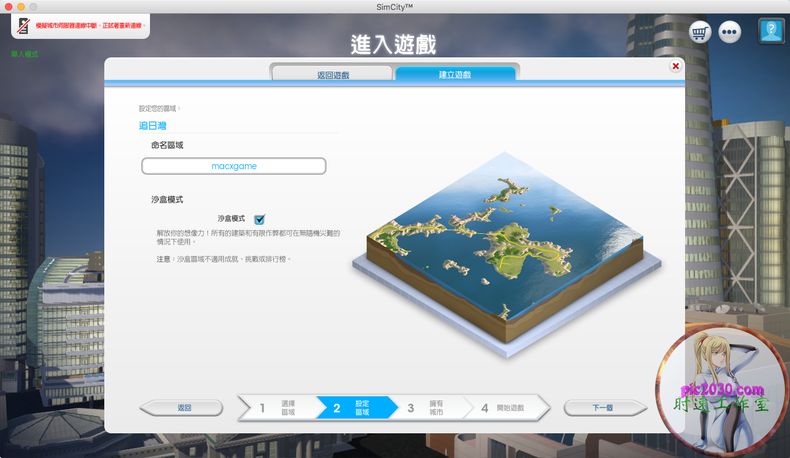Close the game setup dialog
The height and width of the screenshot is (458, 790).
(x=675, y=66)
